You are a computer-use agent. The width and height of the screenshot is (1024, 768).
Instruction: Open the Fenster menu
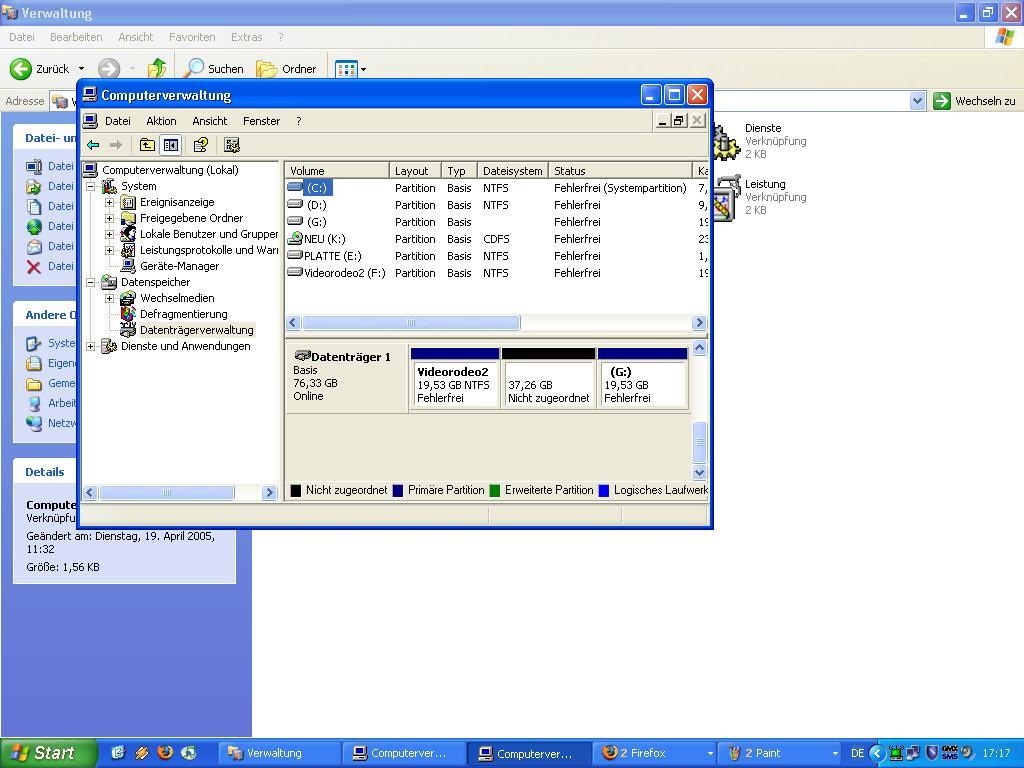tap(261, 121)
